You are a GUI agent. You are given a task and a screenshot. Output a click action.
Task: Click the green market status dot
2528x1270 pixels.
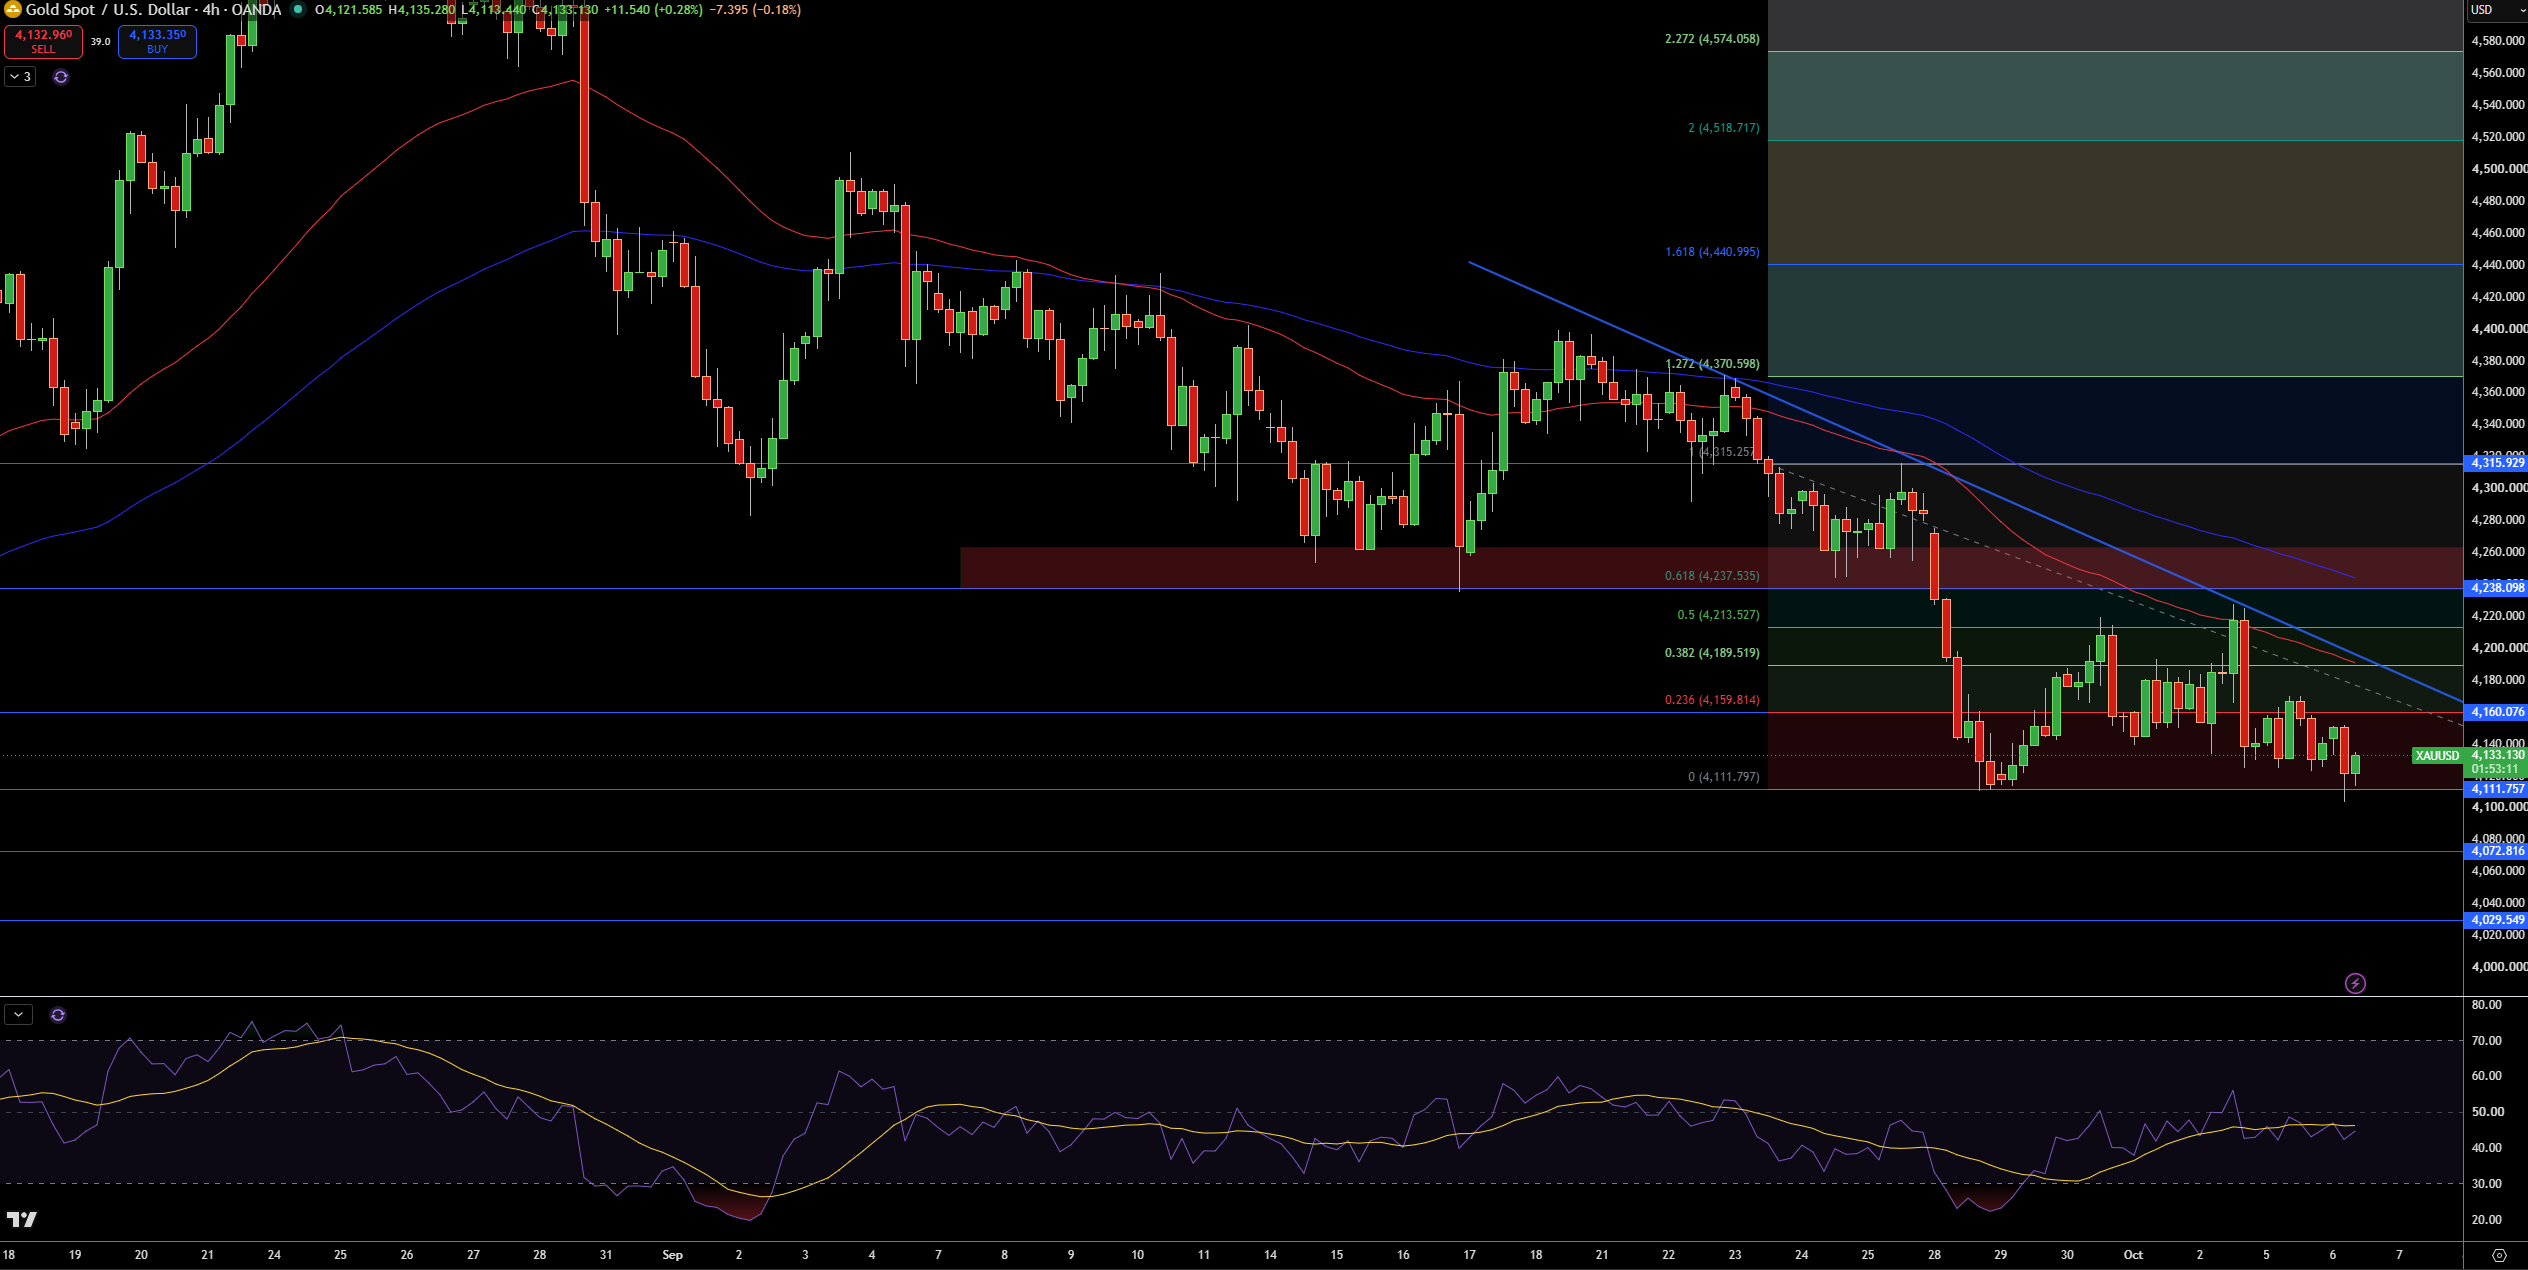coord(298,9)
